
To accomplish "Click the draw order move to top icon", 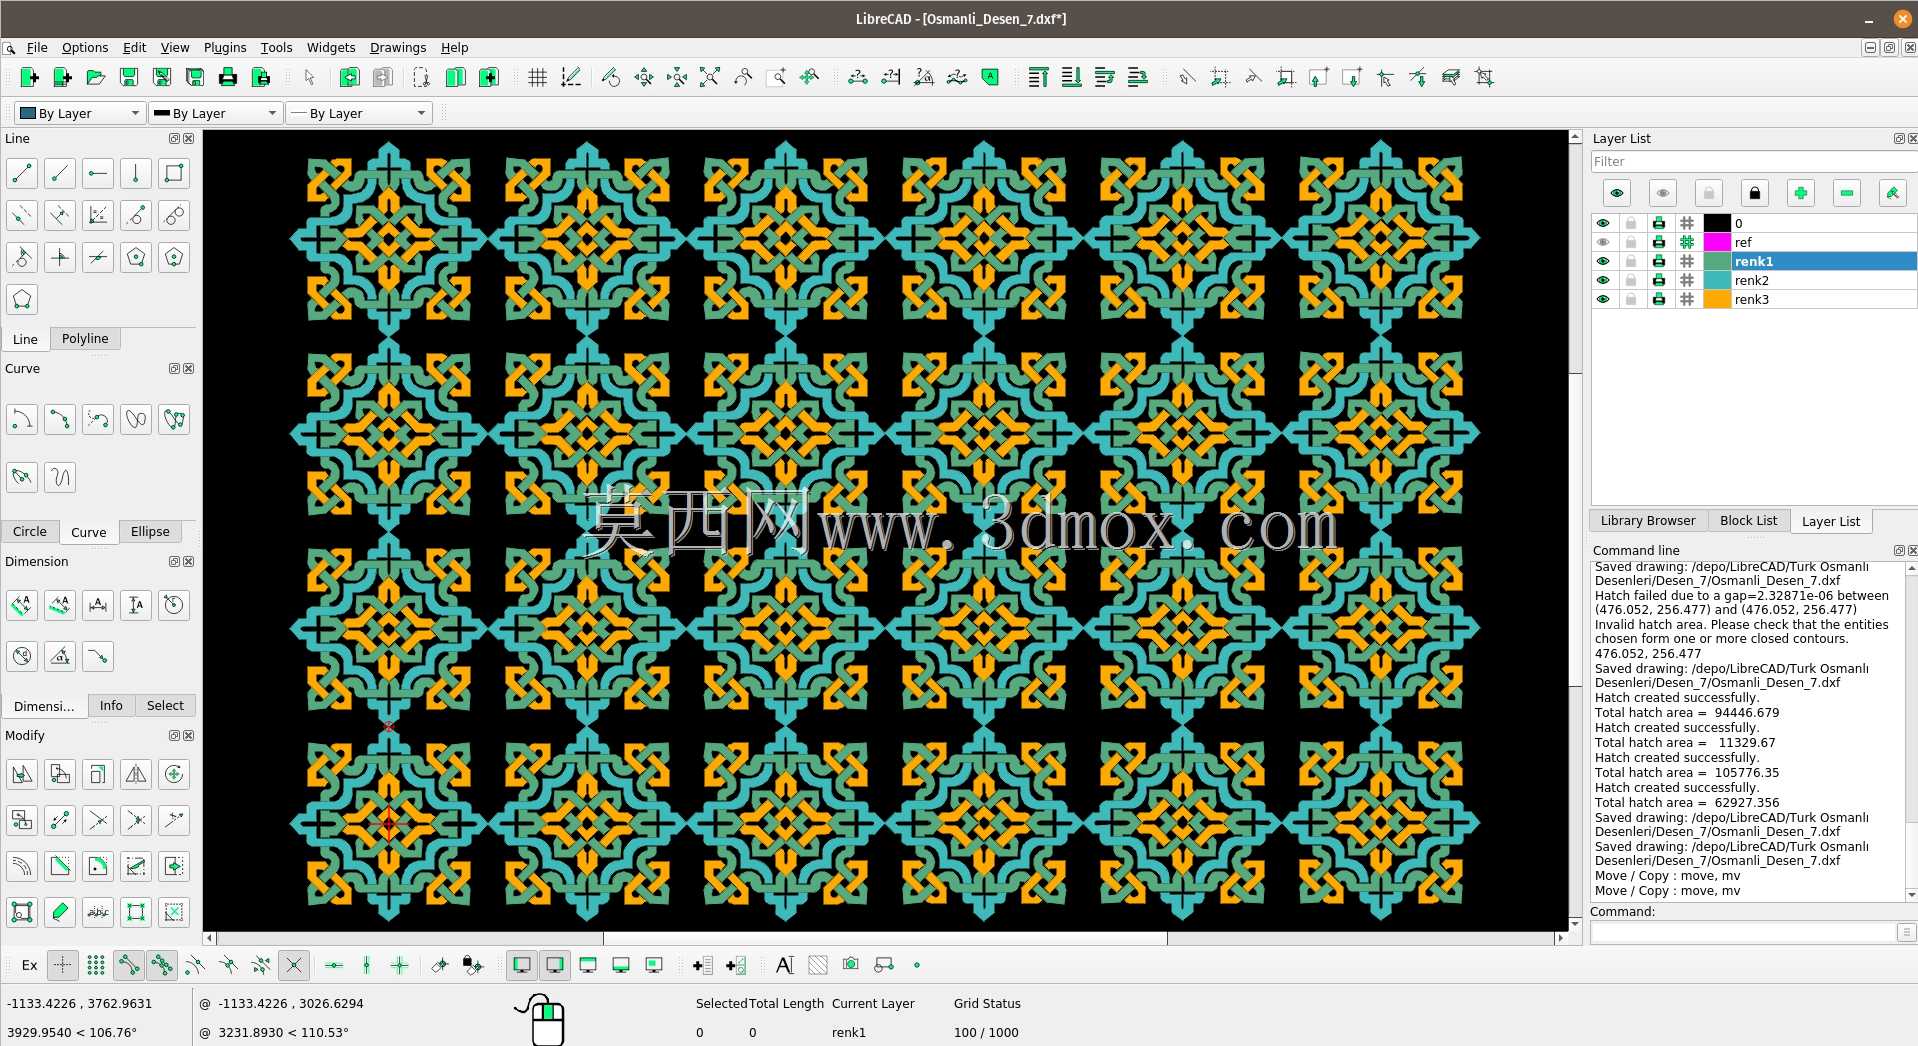I will point(1038,77).
